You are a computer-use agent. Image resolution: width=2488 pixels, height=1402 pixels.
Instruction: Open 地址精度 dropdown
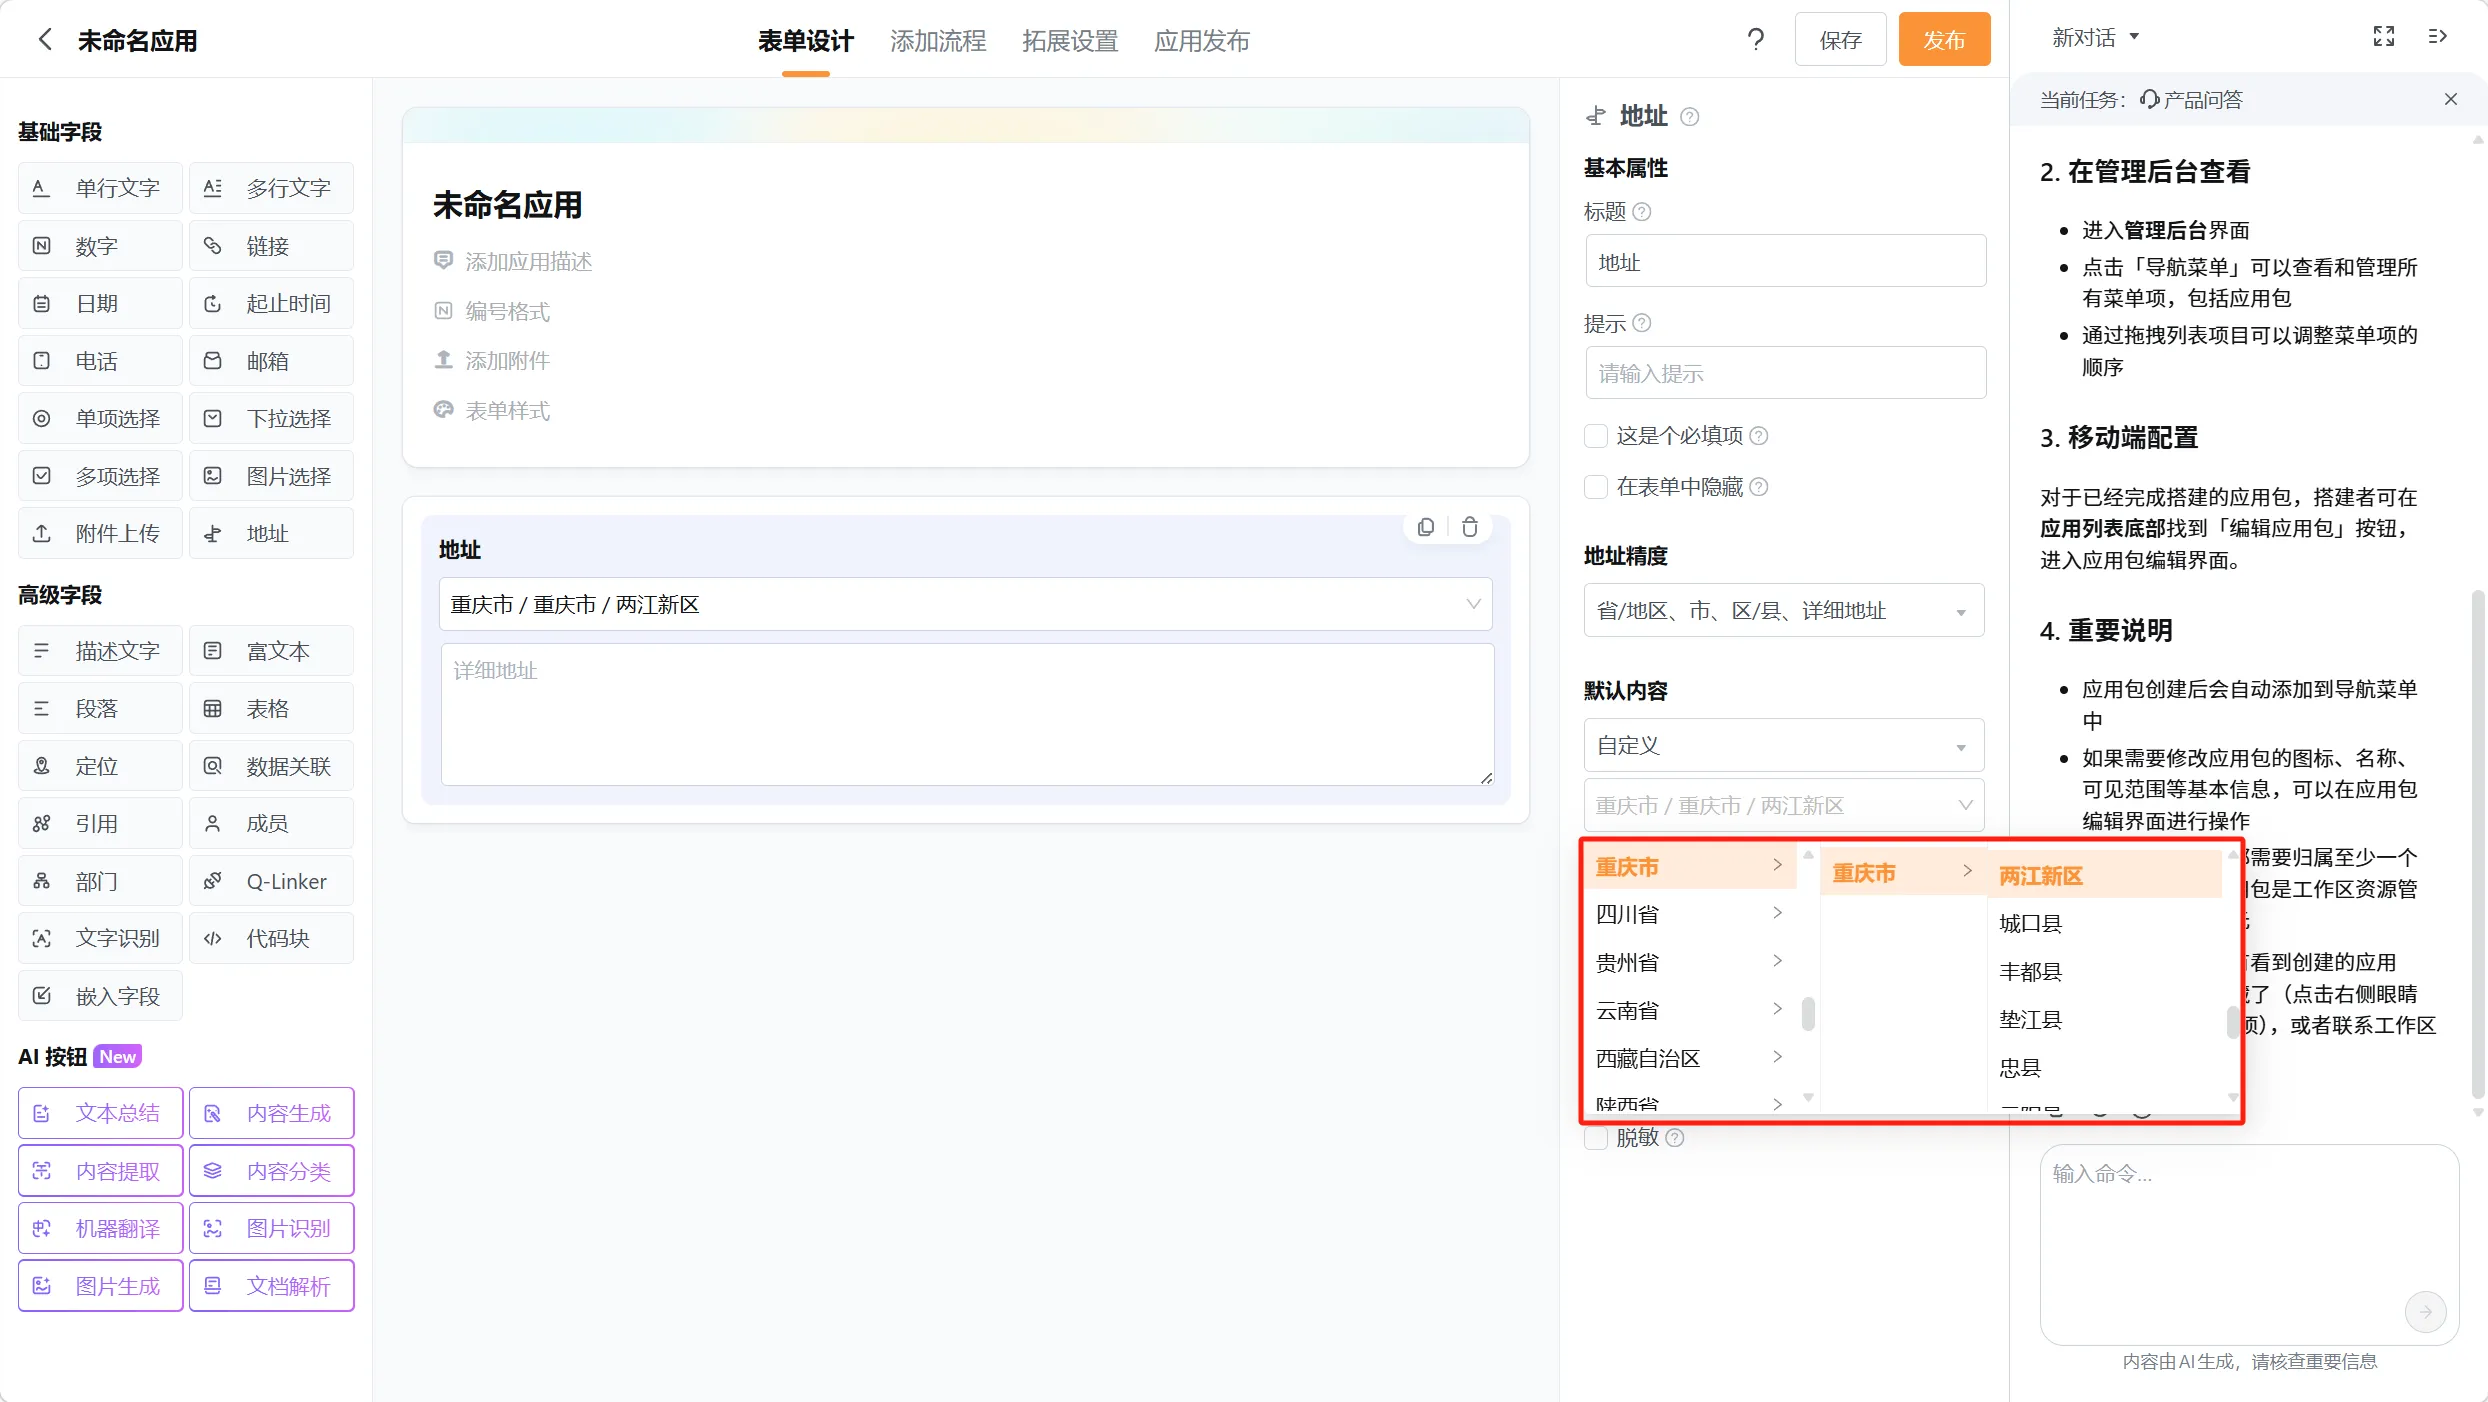click(1784, 610)
